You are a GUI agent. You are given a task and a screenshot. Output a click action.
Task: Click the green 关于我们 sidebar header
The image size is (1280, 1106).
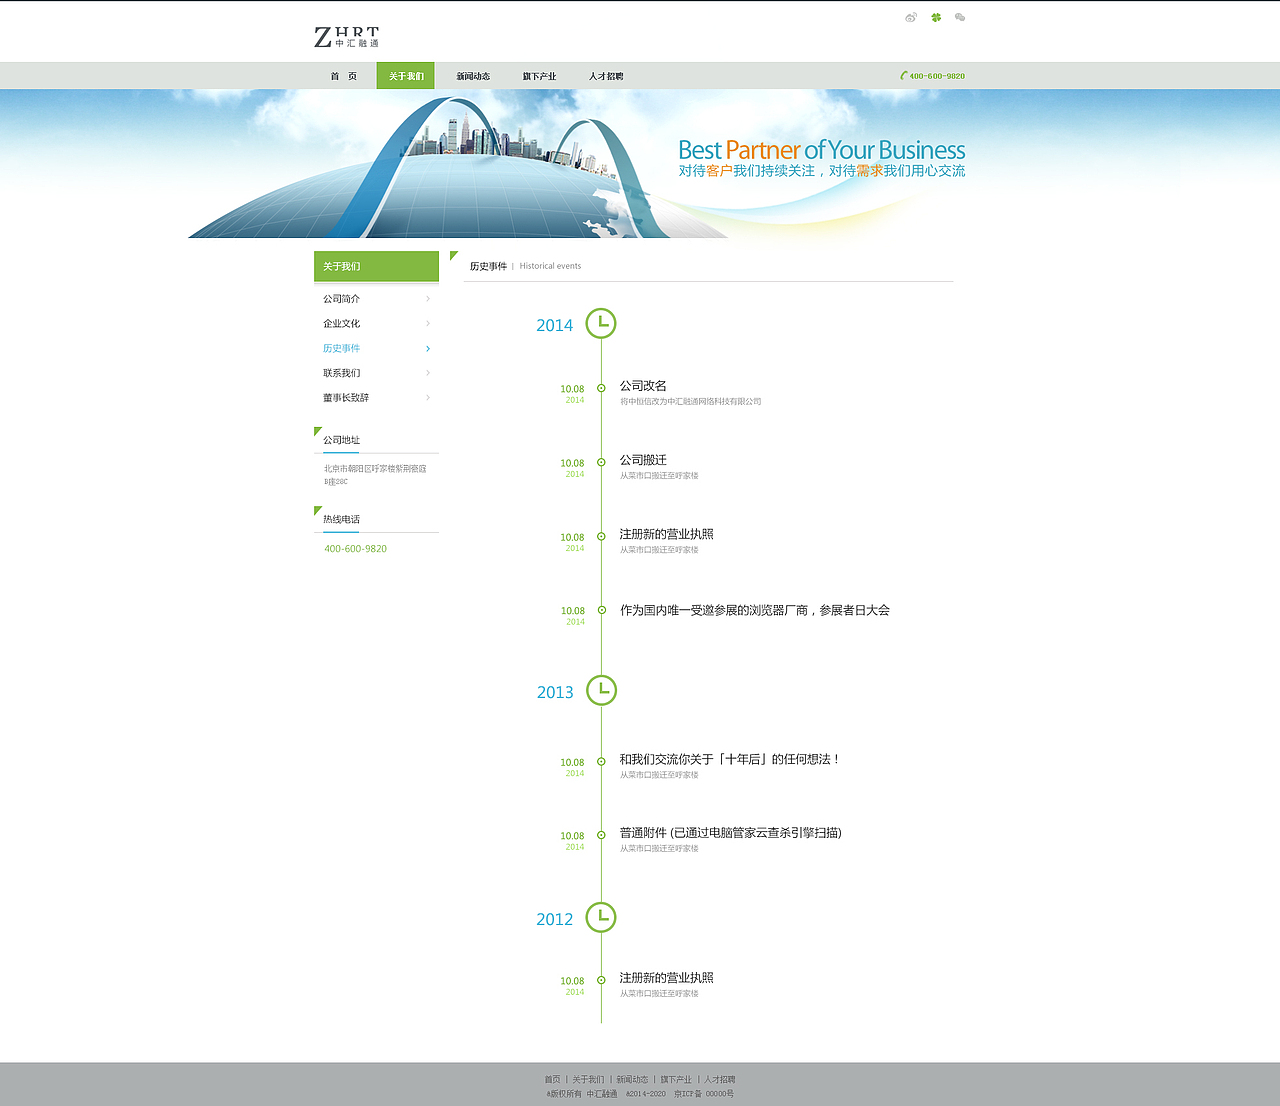[x=376, y=266]
